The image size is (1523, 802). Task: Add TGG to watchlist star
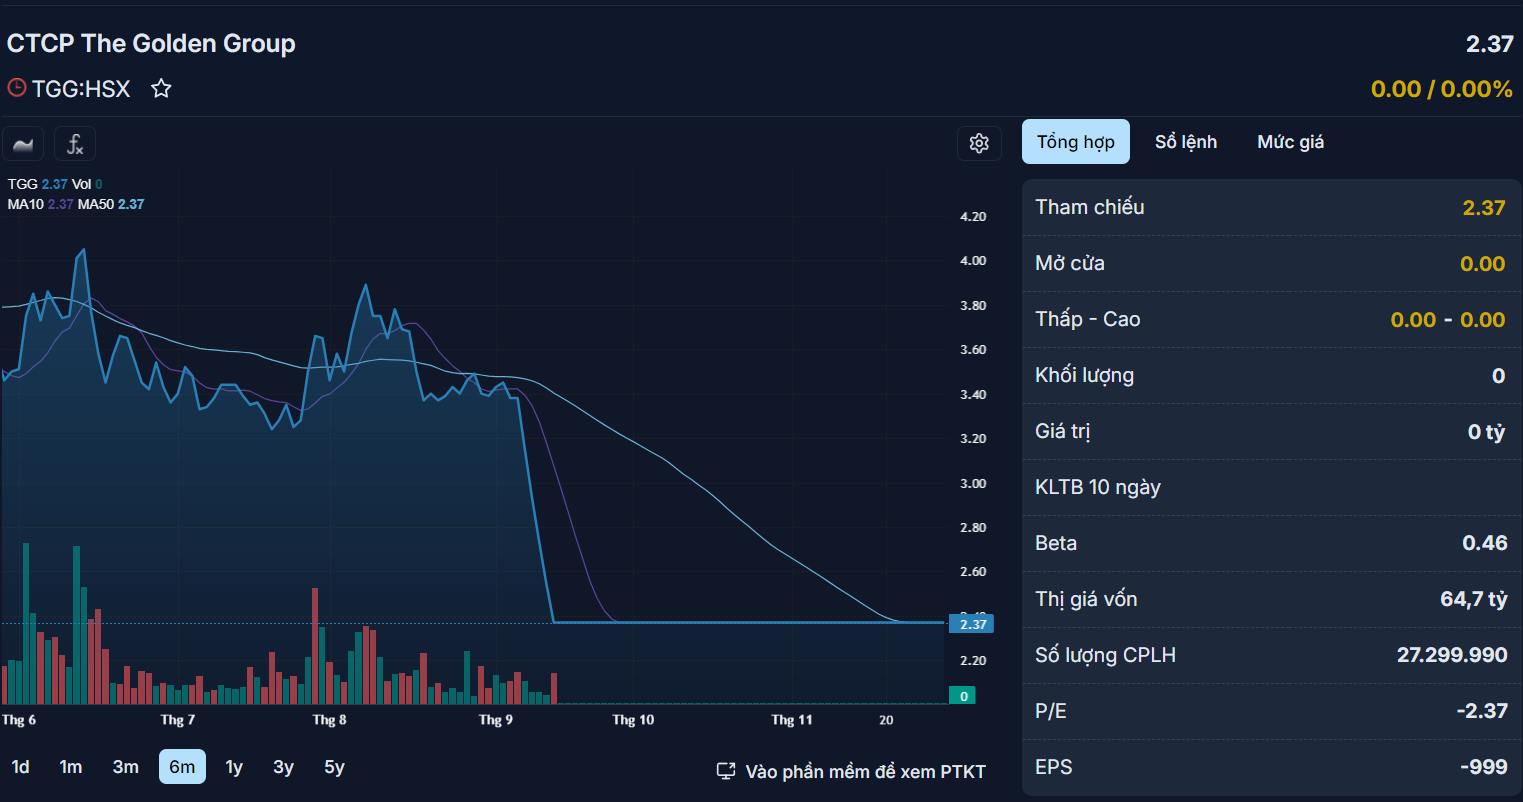coord(161,89)
